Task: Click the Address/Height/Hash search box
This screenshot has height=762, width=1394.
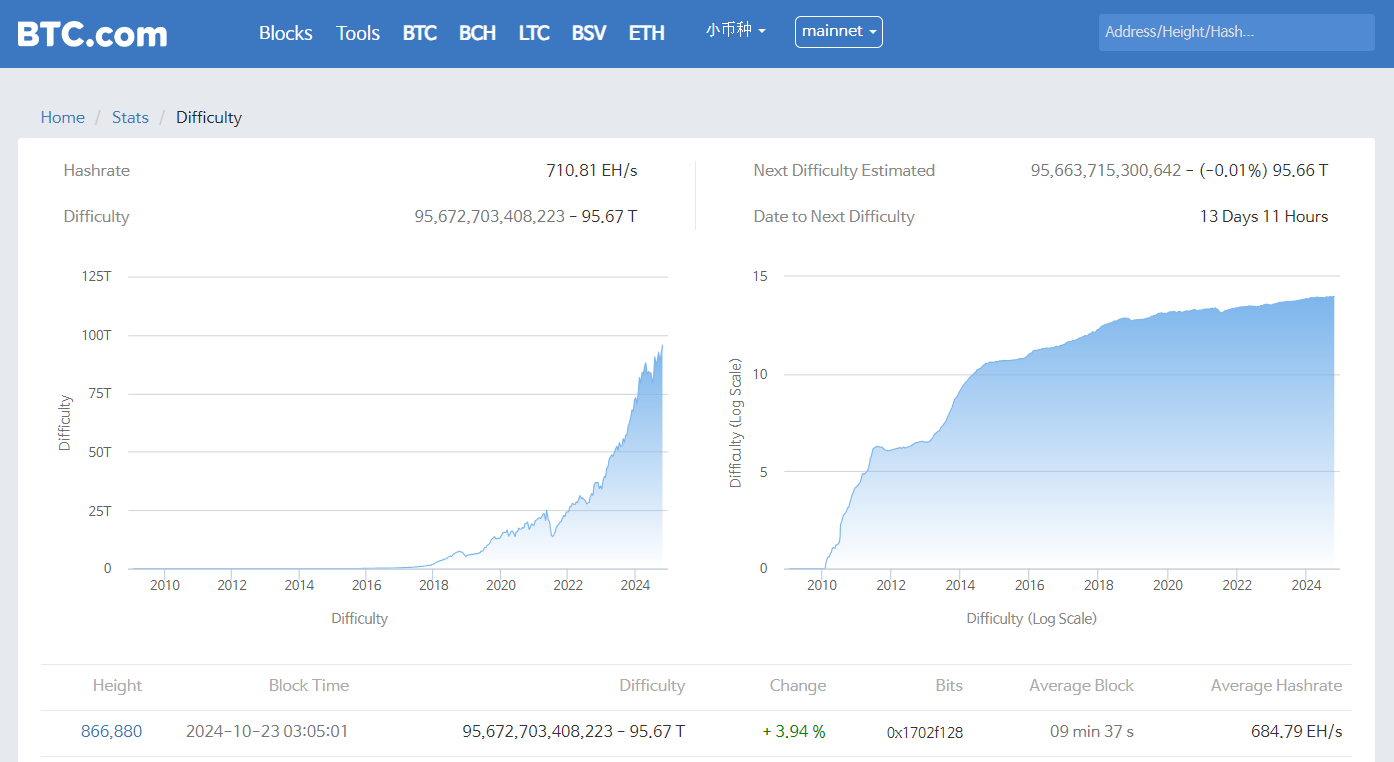Action: tap(1236, 31)
